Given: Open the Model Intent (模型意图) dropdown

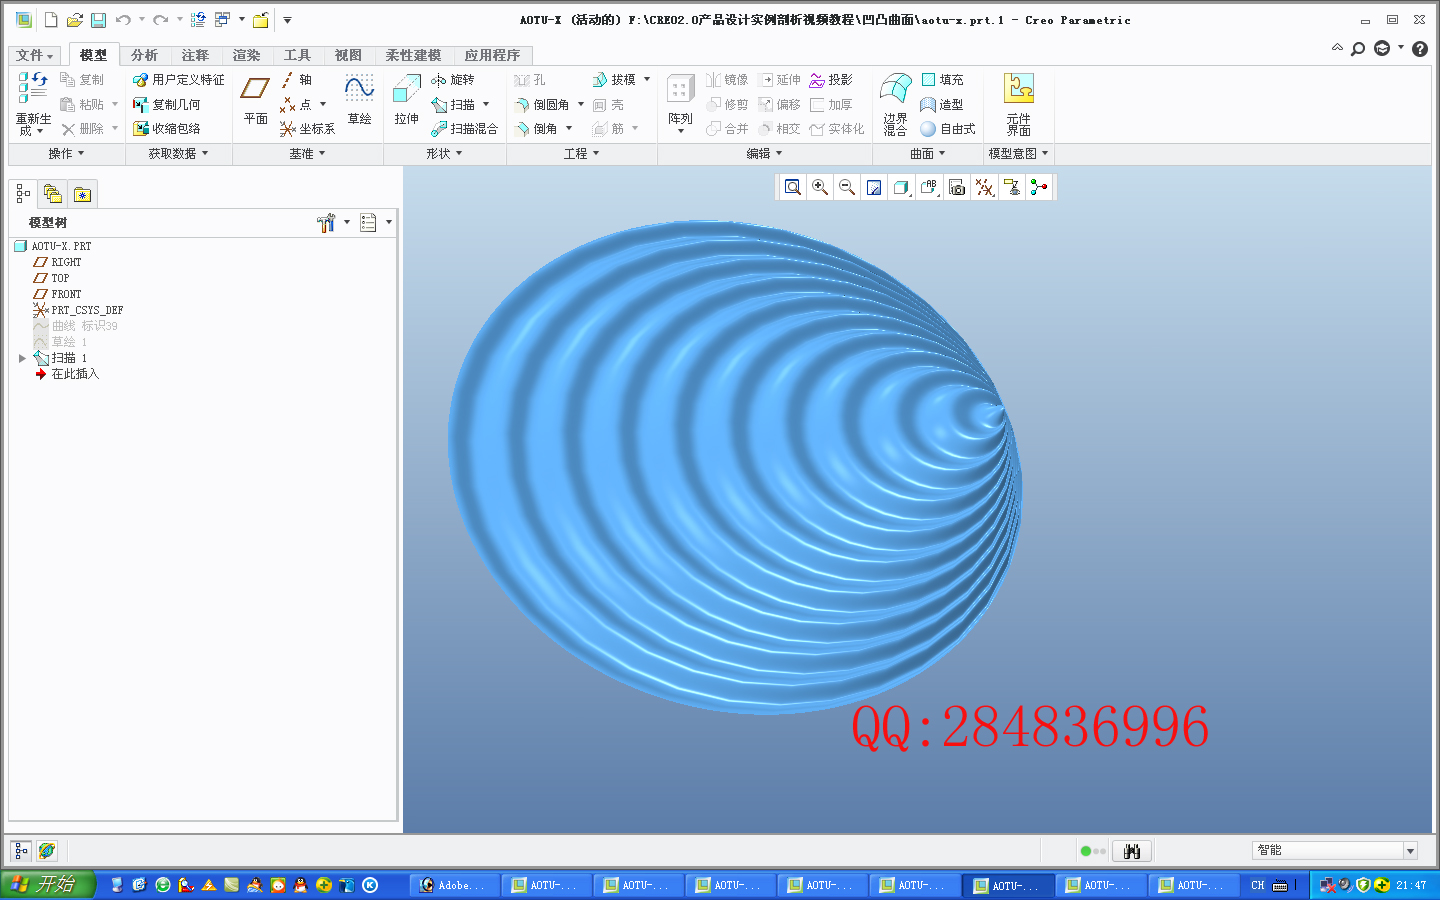Looking at the screenshot, I should pos(1018,154).
